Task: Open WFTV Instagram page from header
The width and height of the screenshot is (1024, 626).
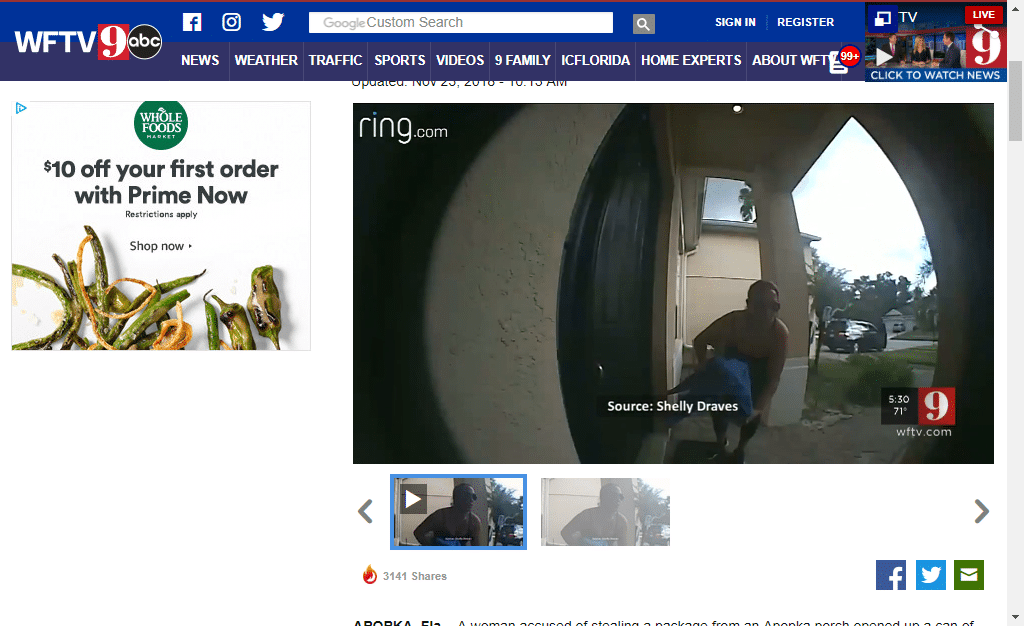Action: 232,22
